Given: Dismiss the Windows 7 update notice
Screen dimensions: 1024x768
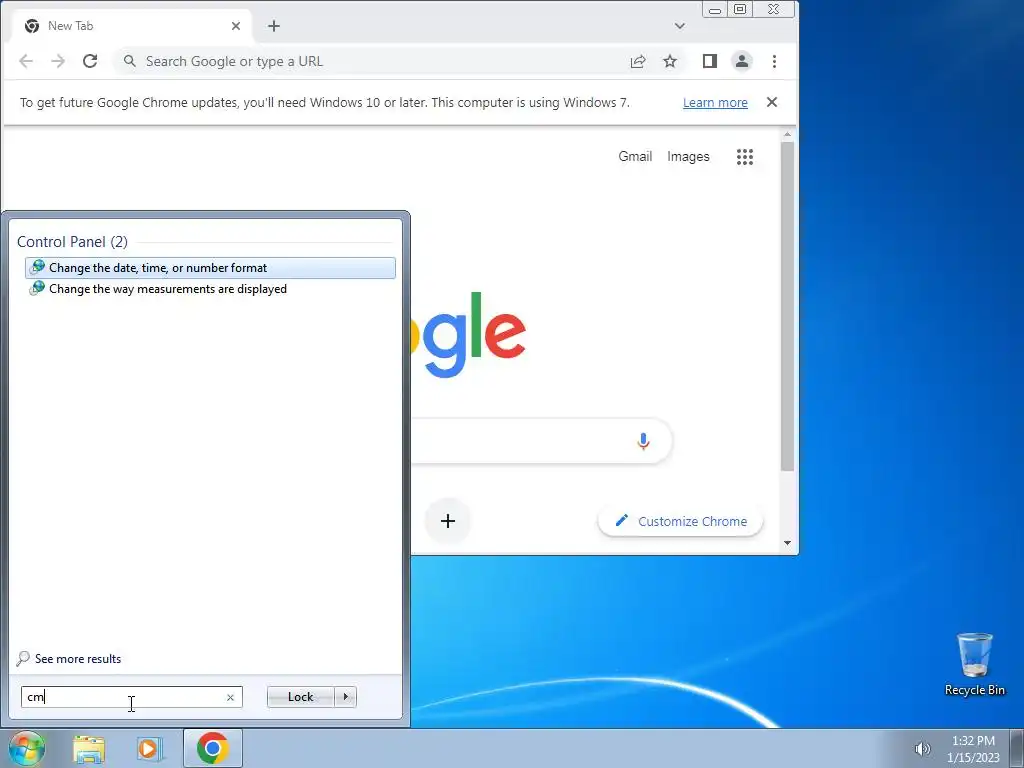Looking at the screenshot, I should pyautogui.click(x=772, y=103).
